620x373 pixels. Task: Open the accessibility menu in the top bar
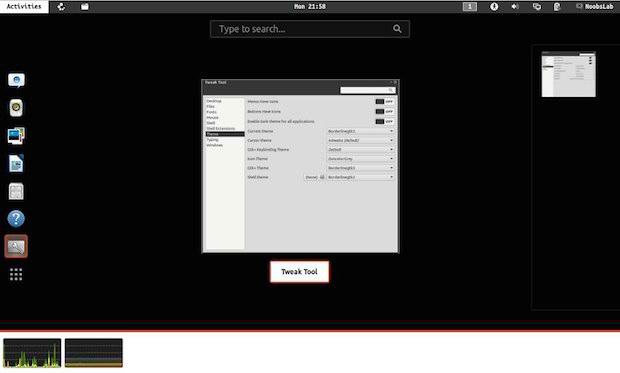(x=494, y=6)
